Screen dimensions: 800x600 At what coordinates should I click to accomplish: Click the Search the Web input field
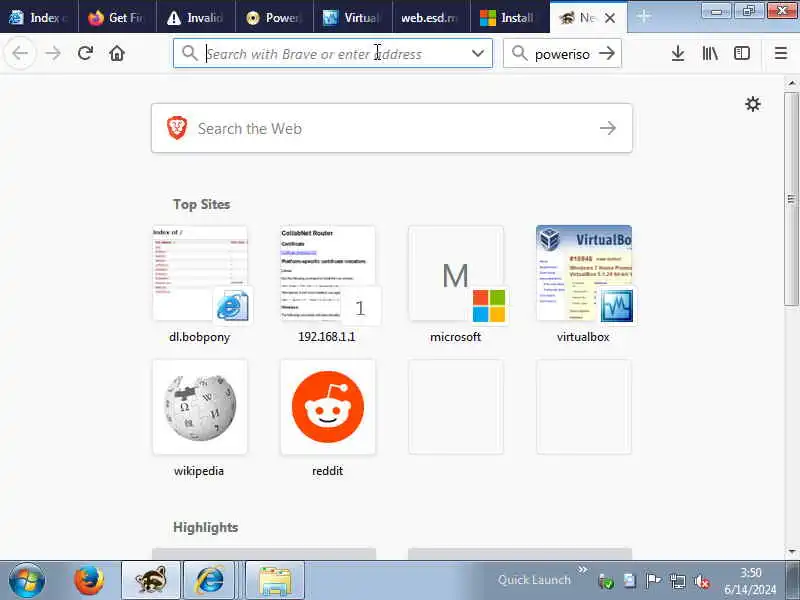pyautogui.click(x=392, y=128)
